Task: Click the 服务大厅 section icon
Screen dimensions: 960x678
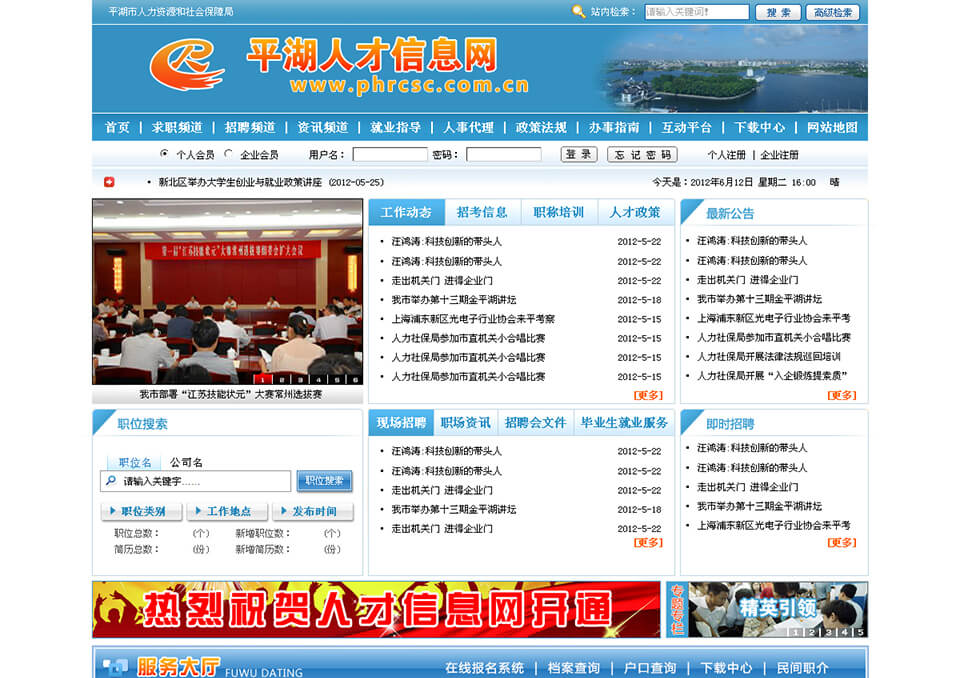Action: click(115, 666)
